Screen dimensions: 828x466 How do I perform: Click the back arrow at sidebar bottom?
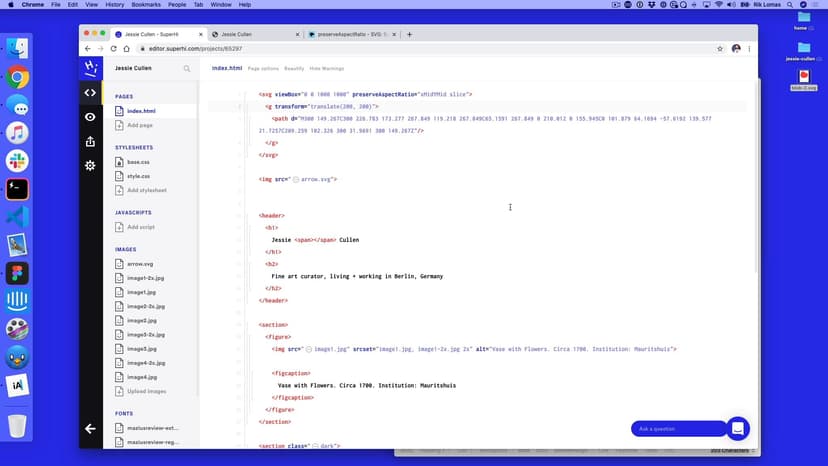pyautogui.click(x=90, y=428)
